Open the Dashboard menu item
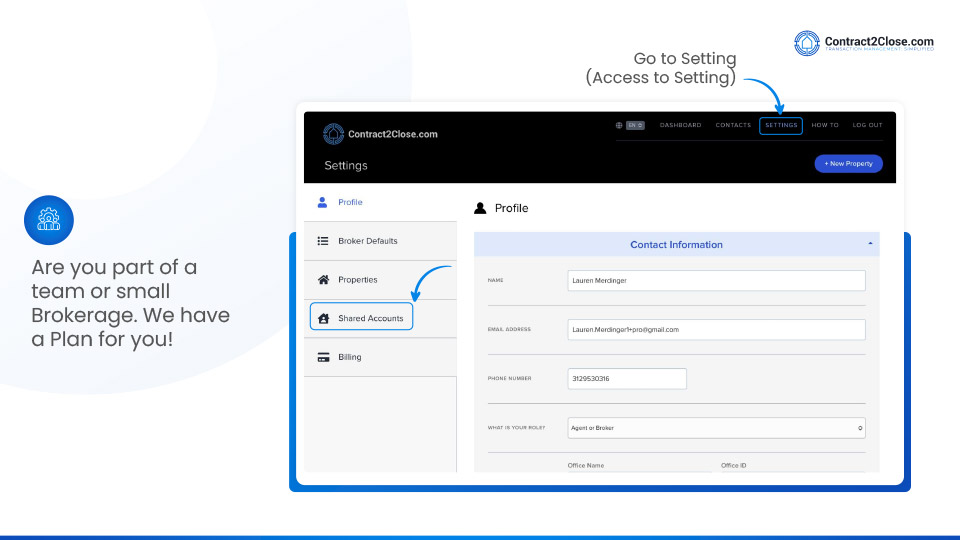This screenshot has width=960, height=540. tap(680, 125)
